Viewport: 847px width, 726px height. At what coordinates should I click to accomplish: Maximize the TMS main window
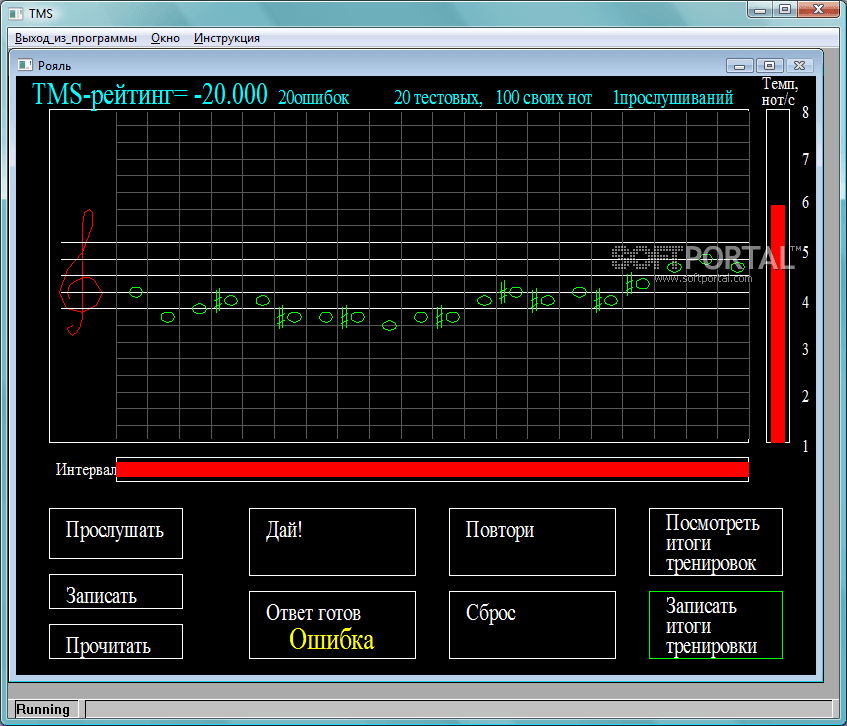click(x=785, y=10)
